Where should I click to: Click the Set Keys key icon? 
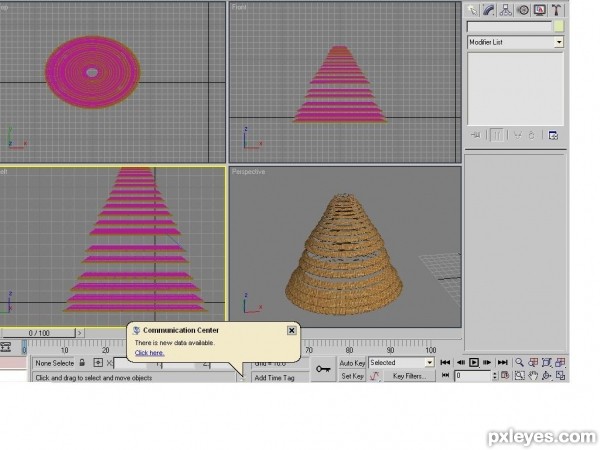[x=323, y=369]
